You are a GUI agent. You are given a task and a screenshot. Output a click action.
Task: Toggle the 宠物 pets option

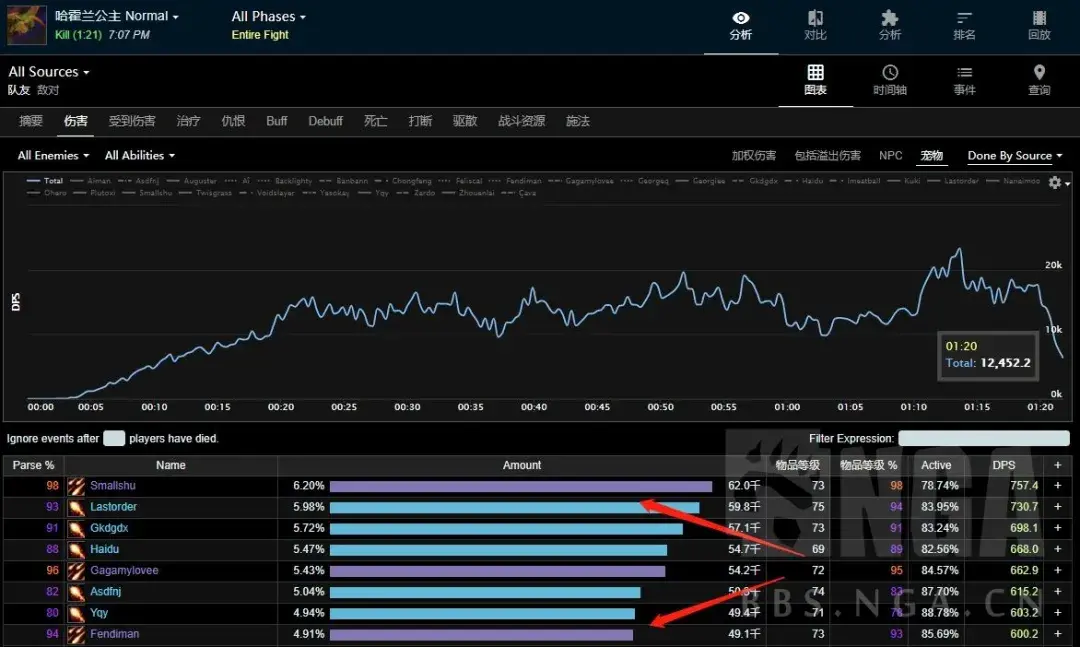coord(931,156)
